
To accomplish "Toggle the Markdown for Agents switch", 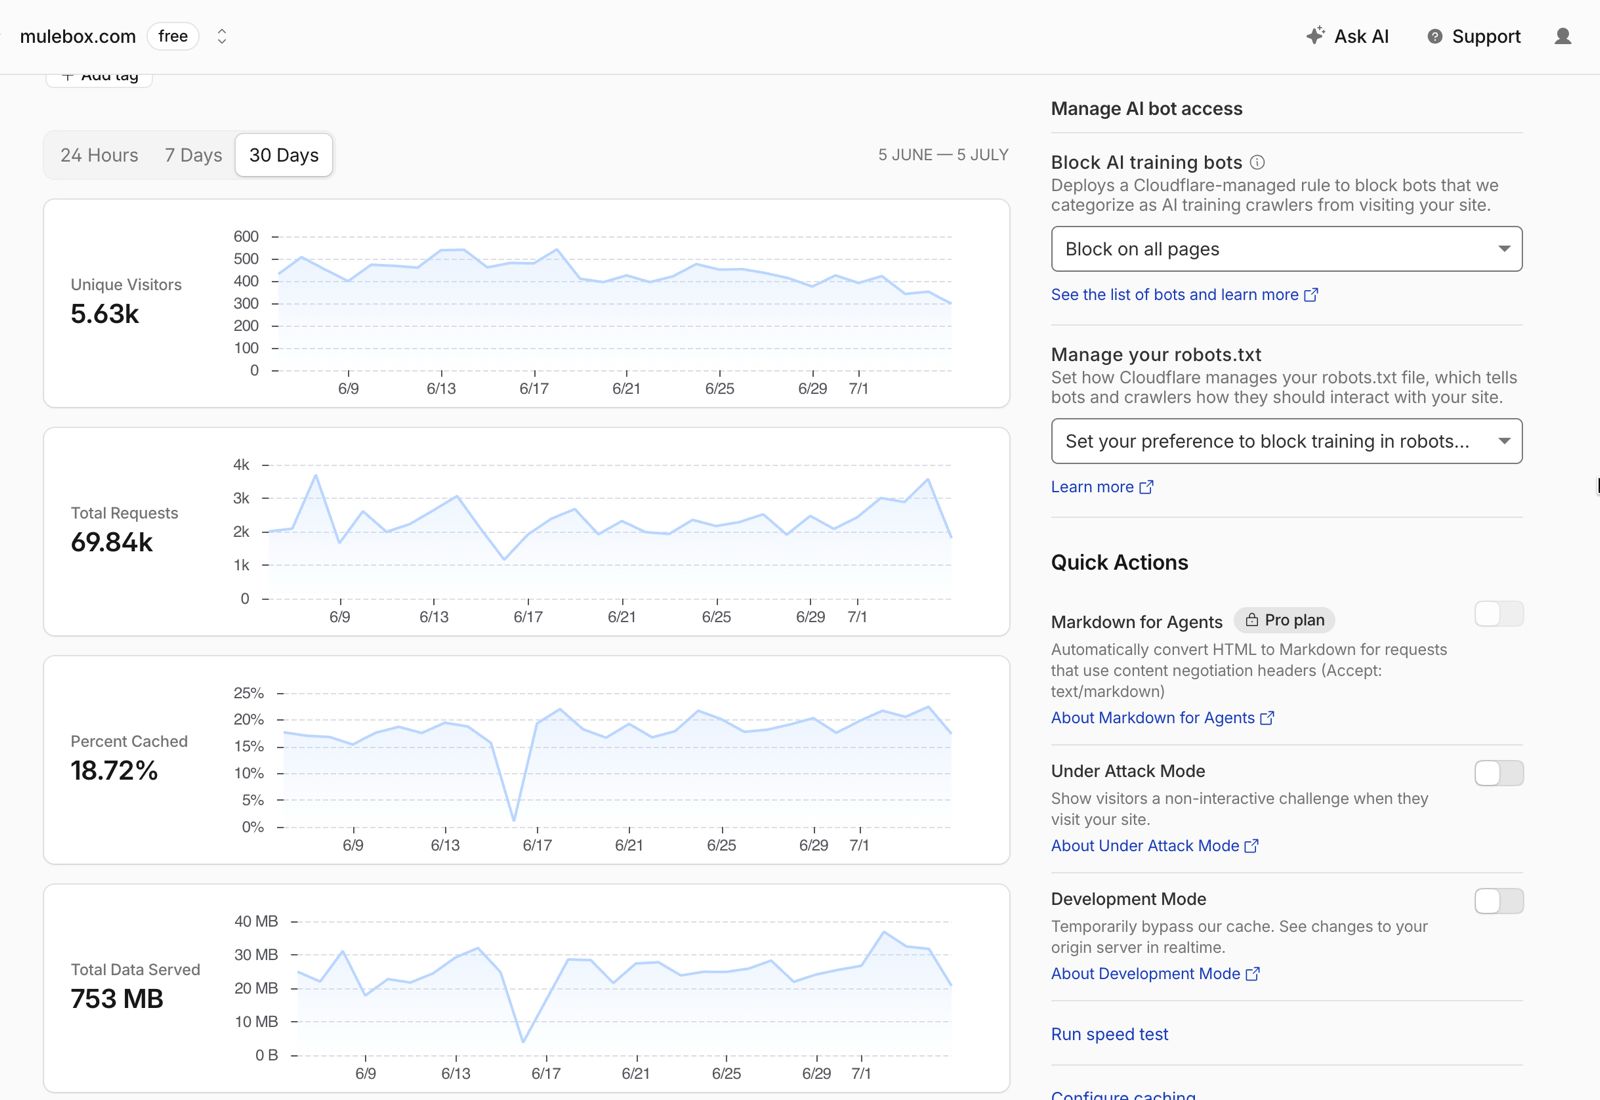I will coord(1499,614).
